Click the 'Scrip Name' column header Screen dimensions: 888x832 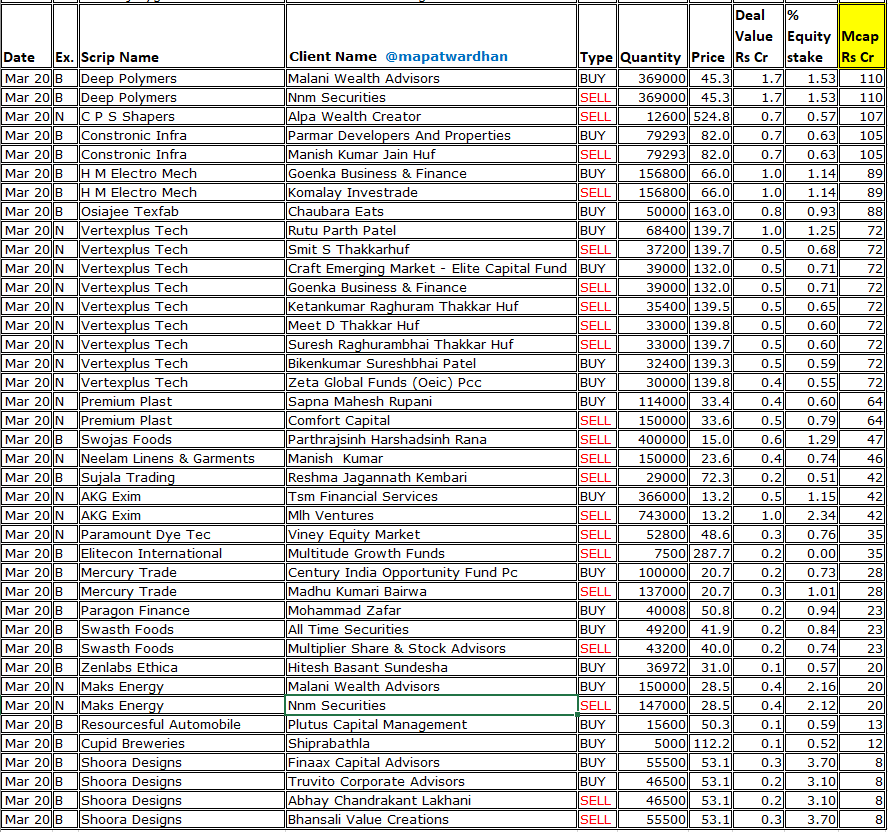tap(182, 36)
